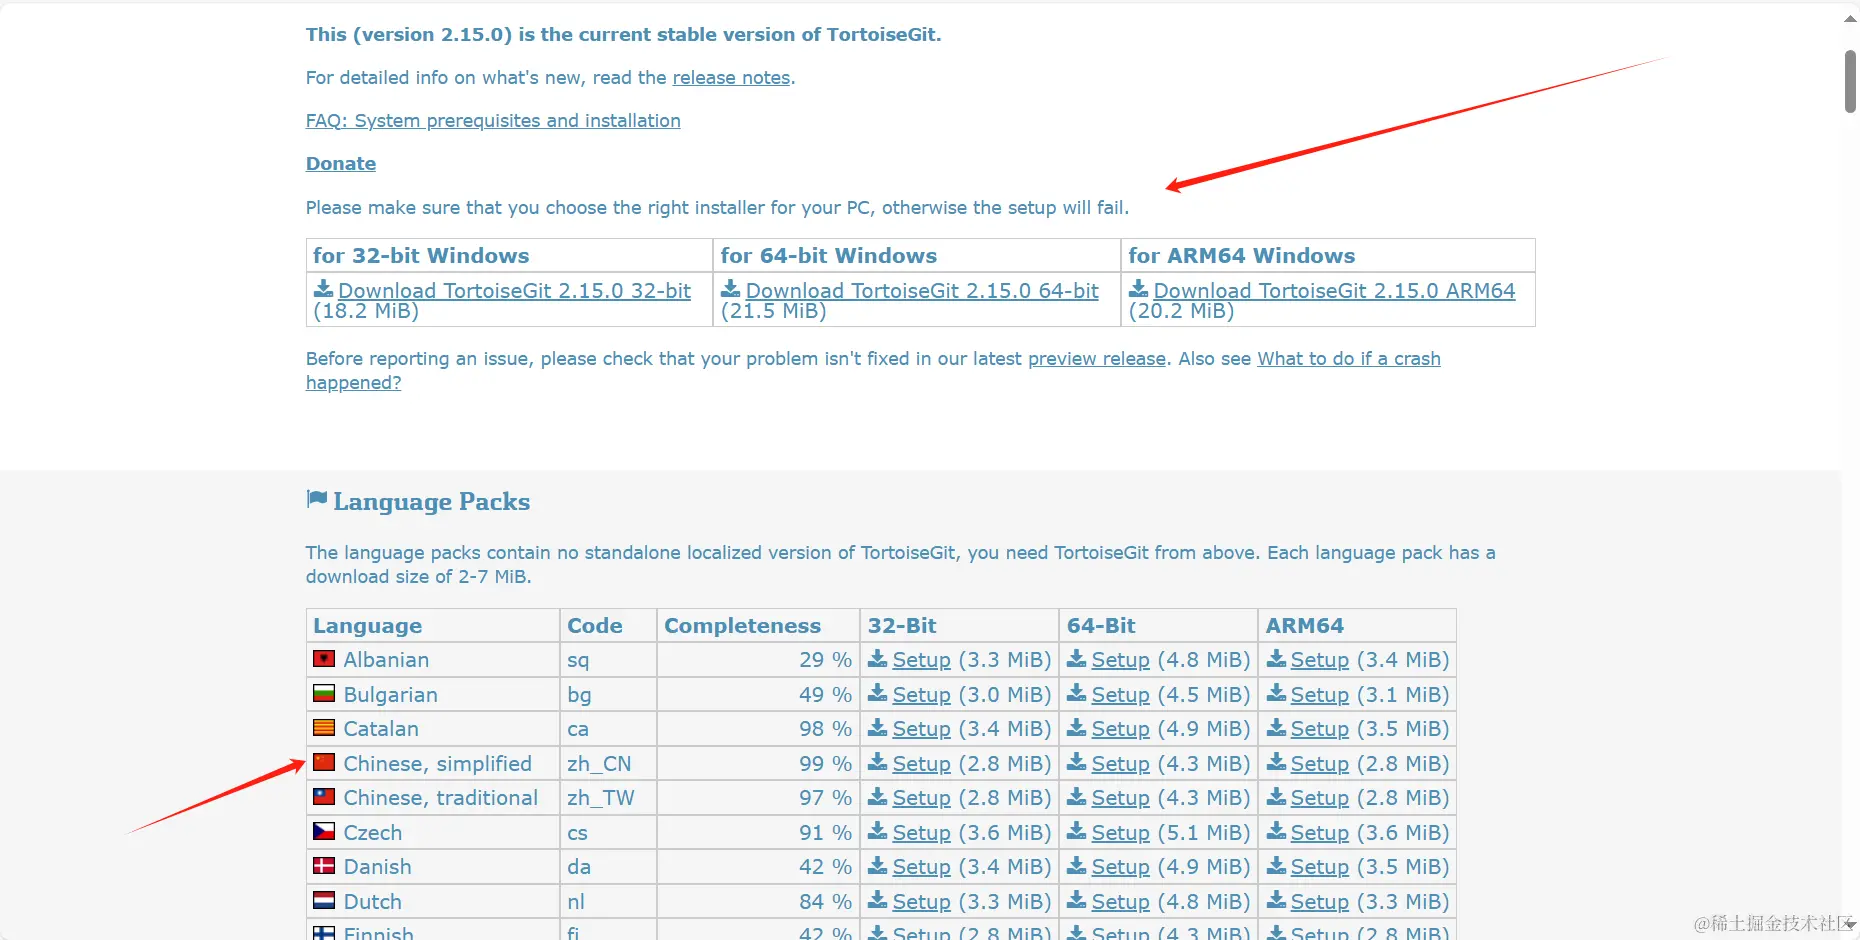This screenshot has width=1860, height=940.
Task: Download Chinese simplified 32-Bit Setup
Action: [921, 764]
